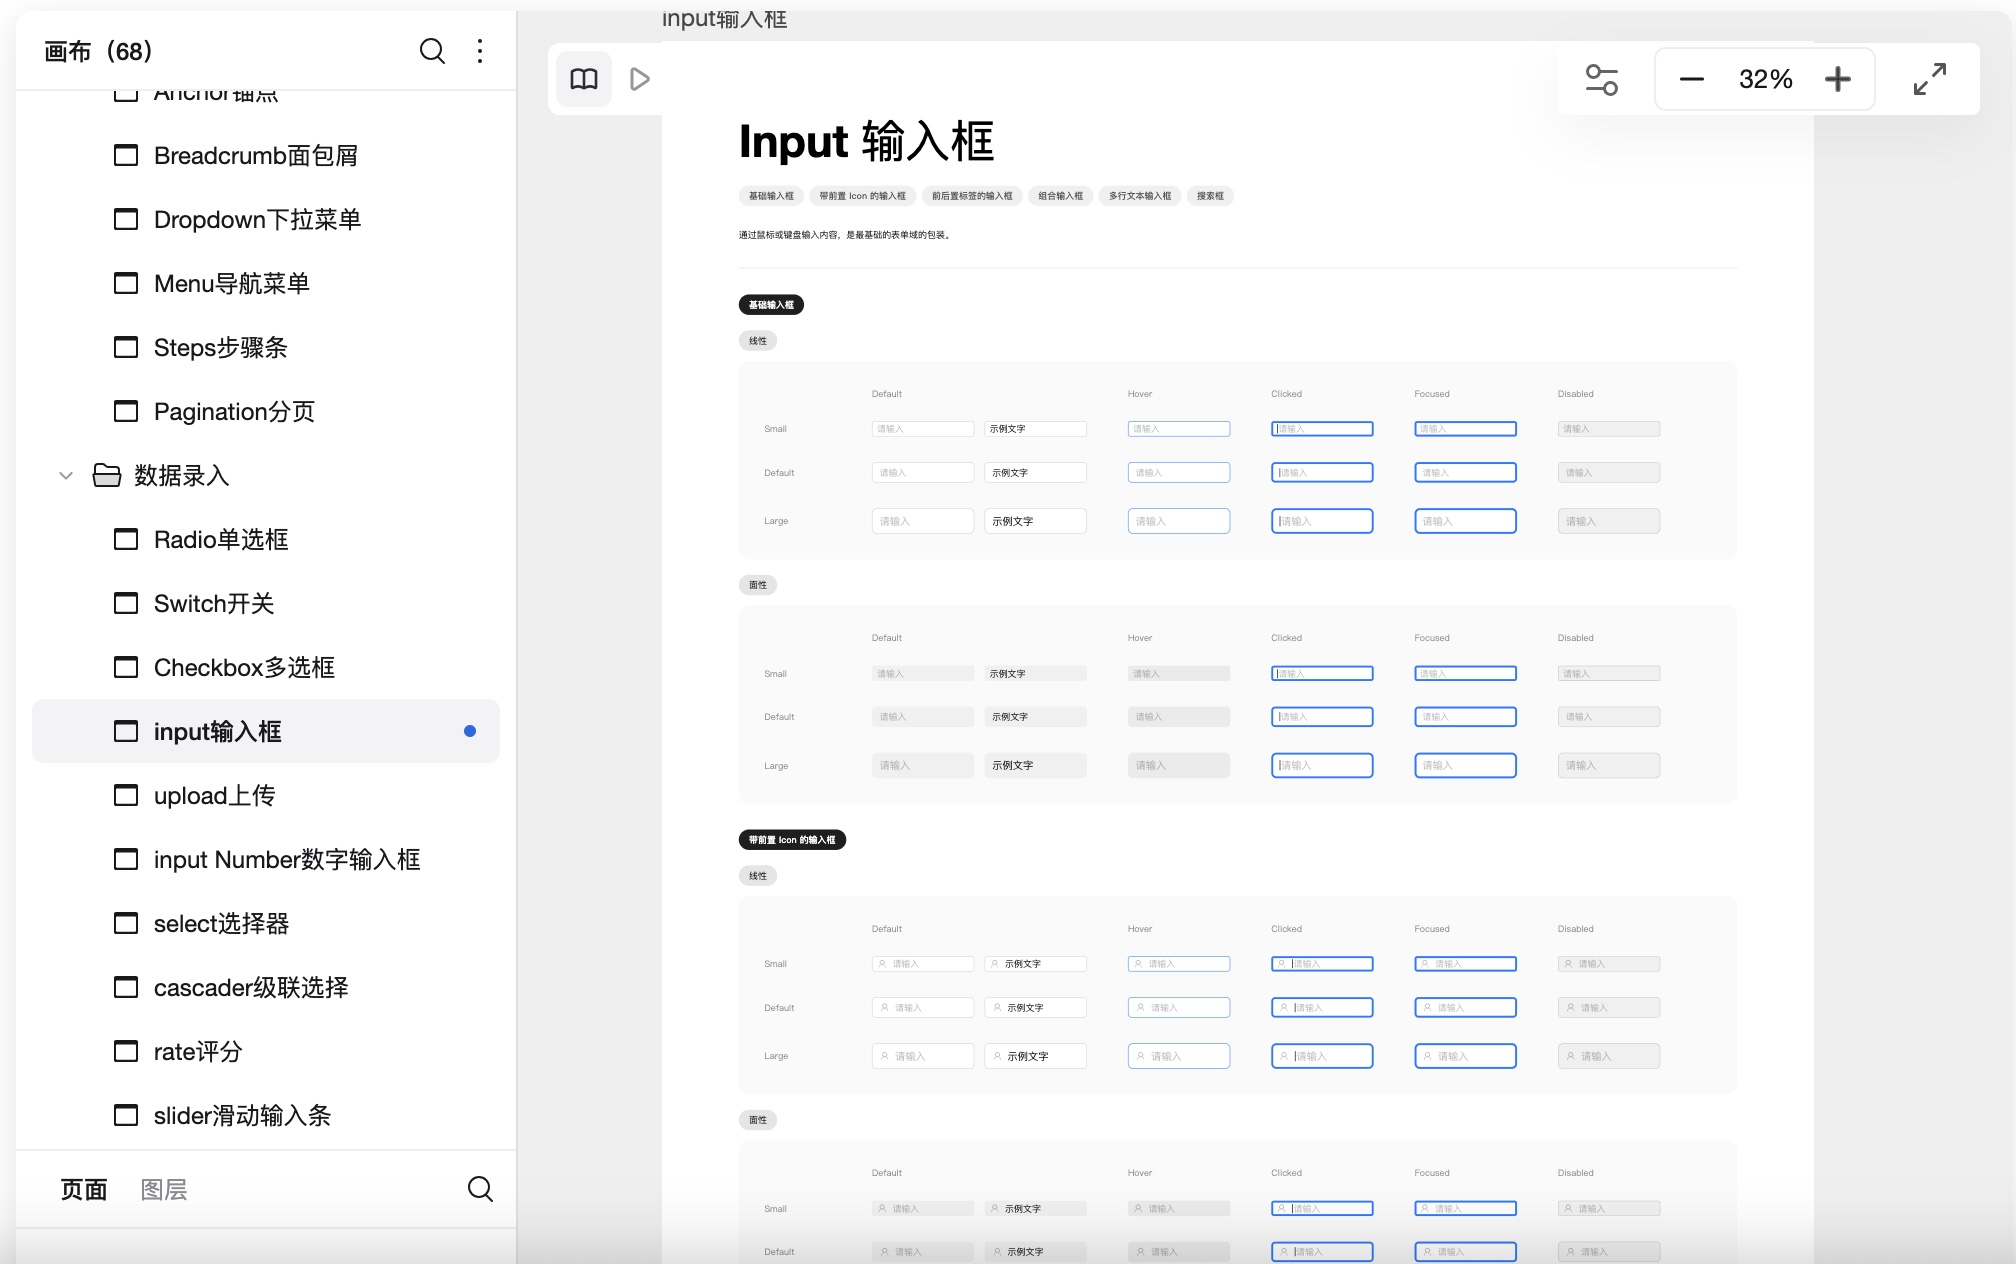Click the 多行文本输入框 tag
Screen dimensions: 2016x1264
(x=1140, y=196)
